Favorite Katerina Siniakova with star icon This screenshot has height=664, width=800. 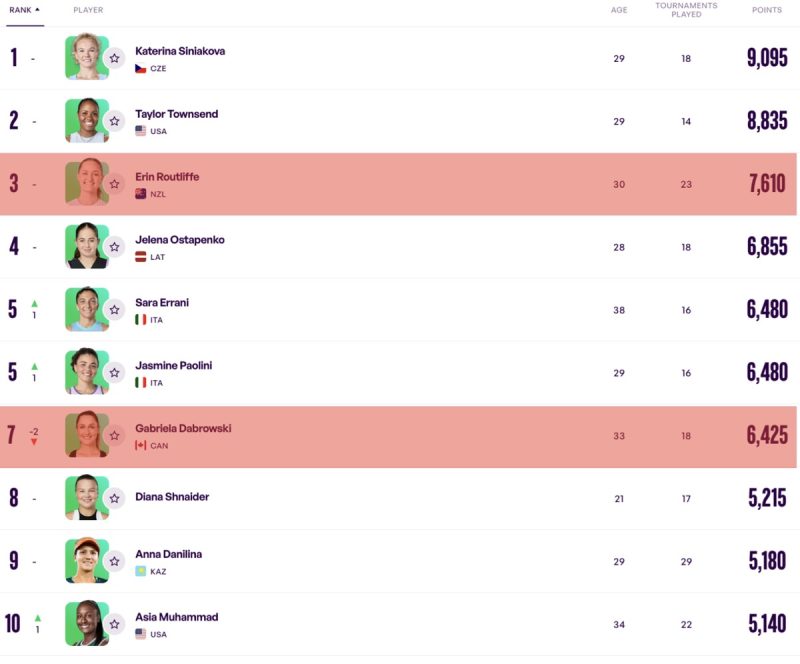114,58
